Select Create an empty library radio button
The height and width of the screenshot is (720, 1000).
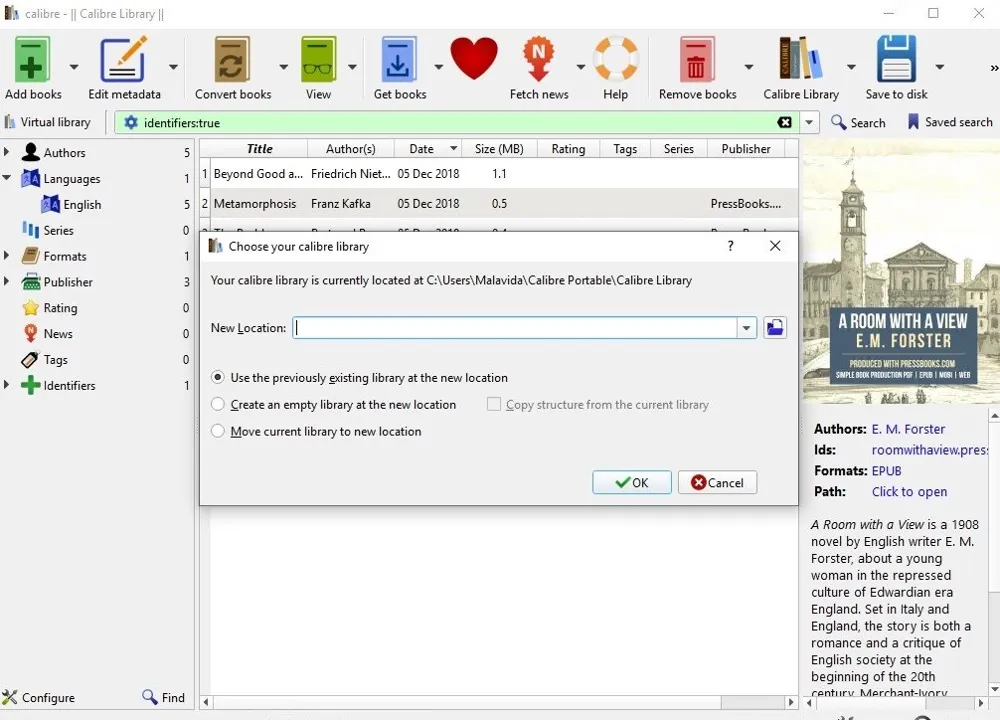pos(217,404)
